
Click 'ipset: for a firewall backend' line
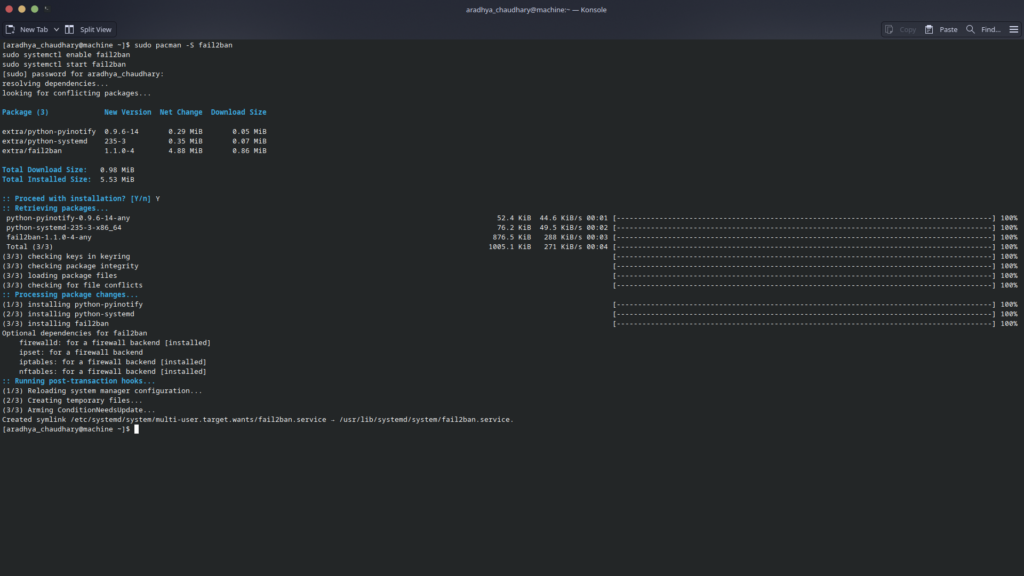(81, 353)
